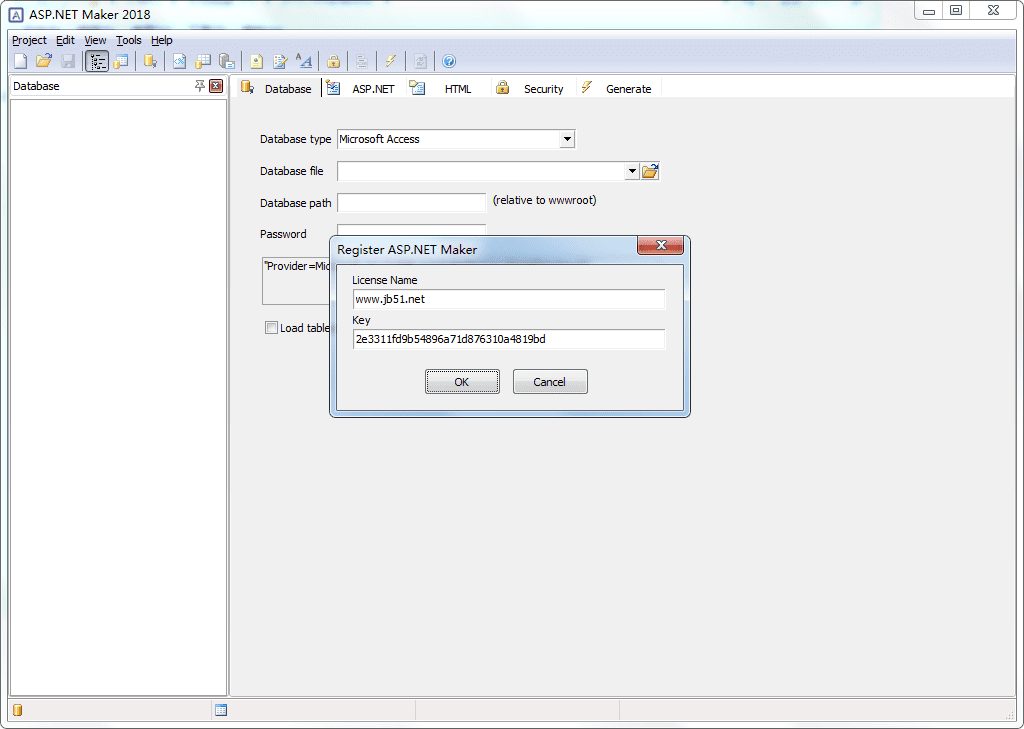Close the Register ASP.NET Maker dialog

click(x=660, y=245)
